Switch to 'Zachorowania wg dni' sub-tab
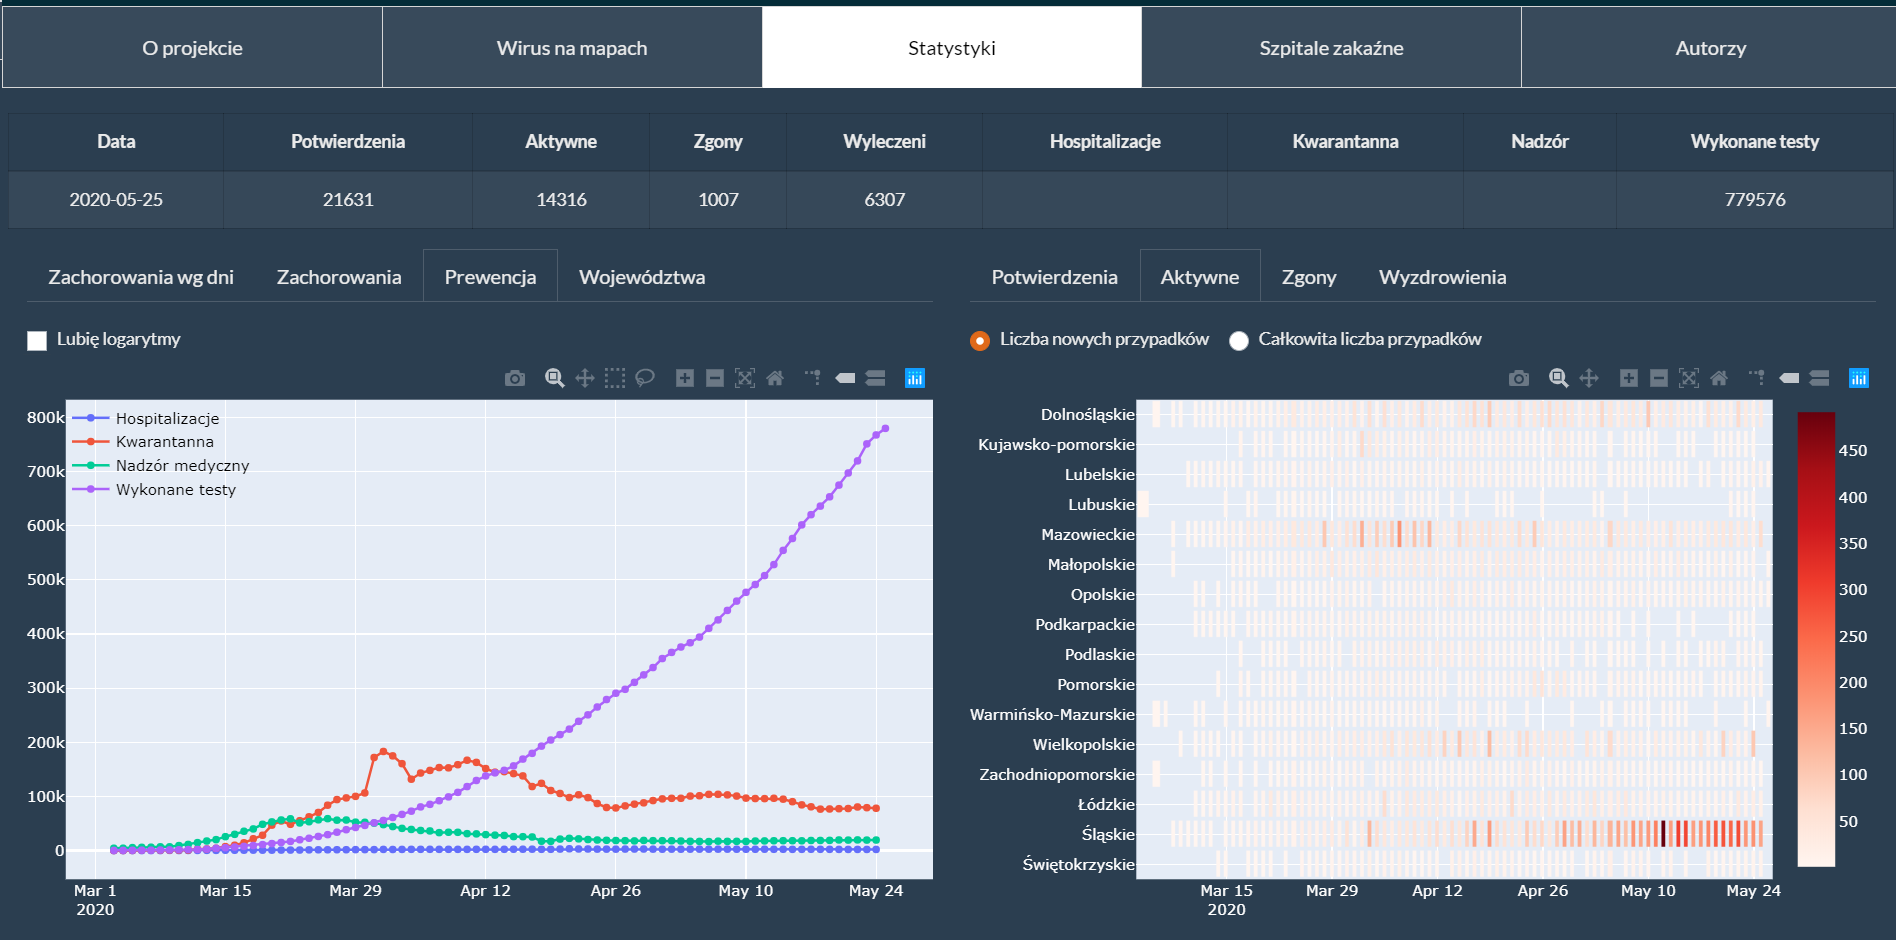 [x=141, y=277]
